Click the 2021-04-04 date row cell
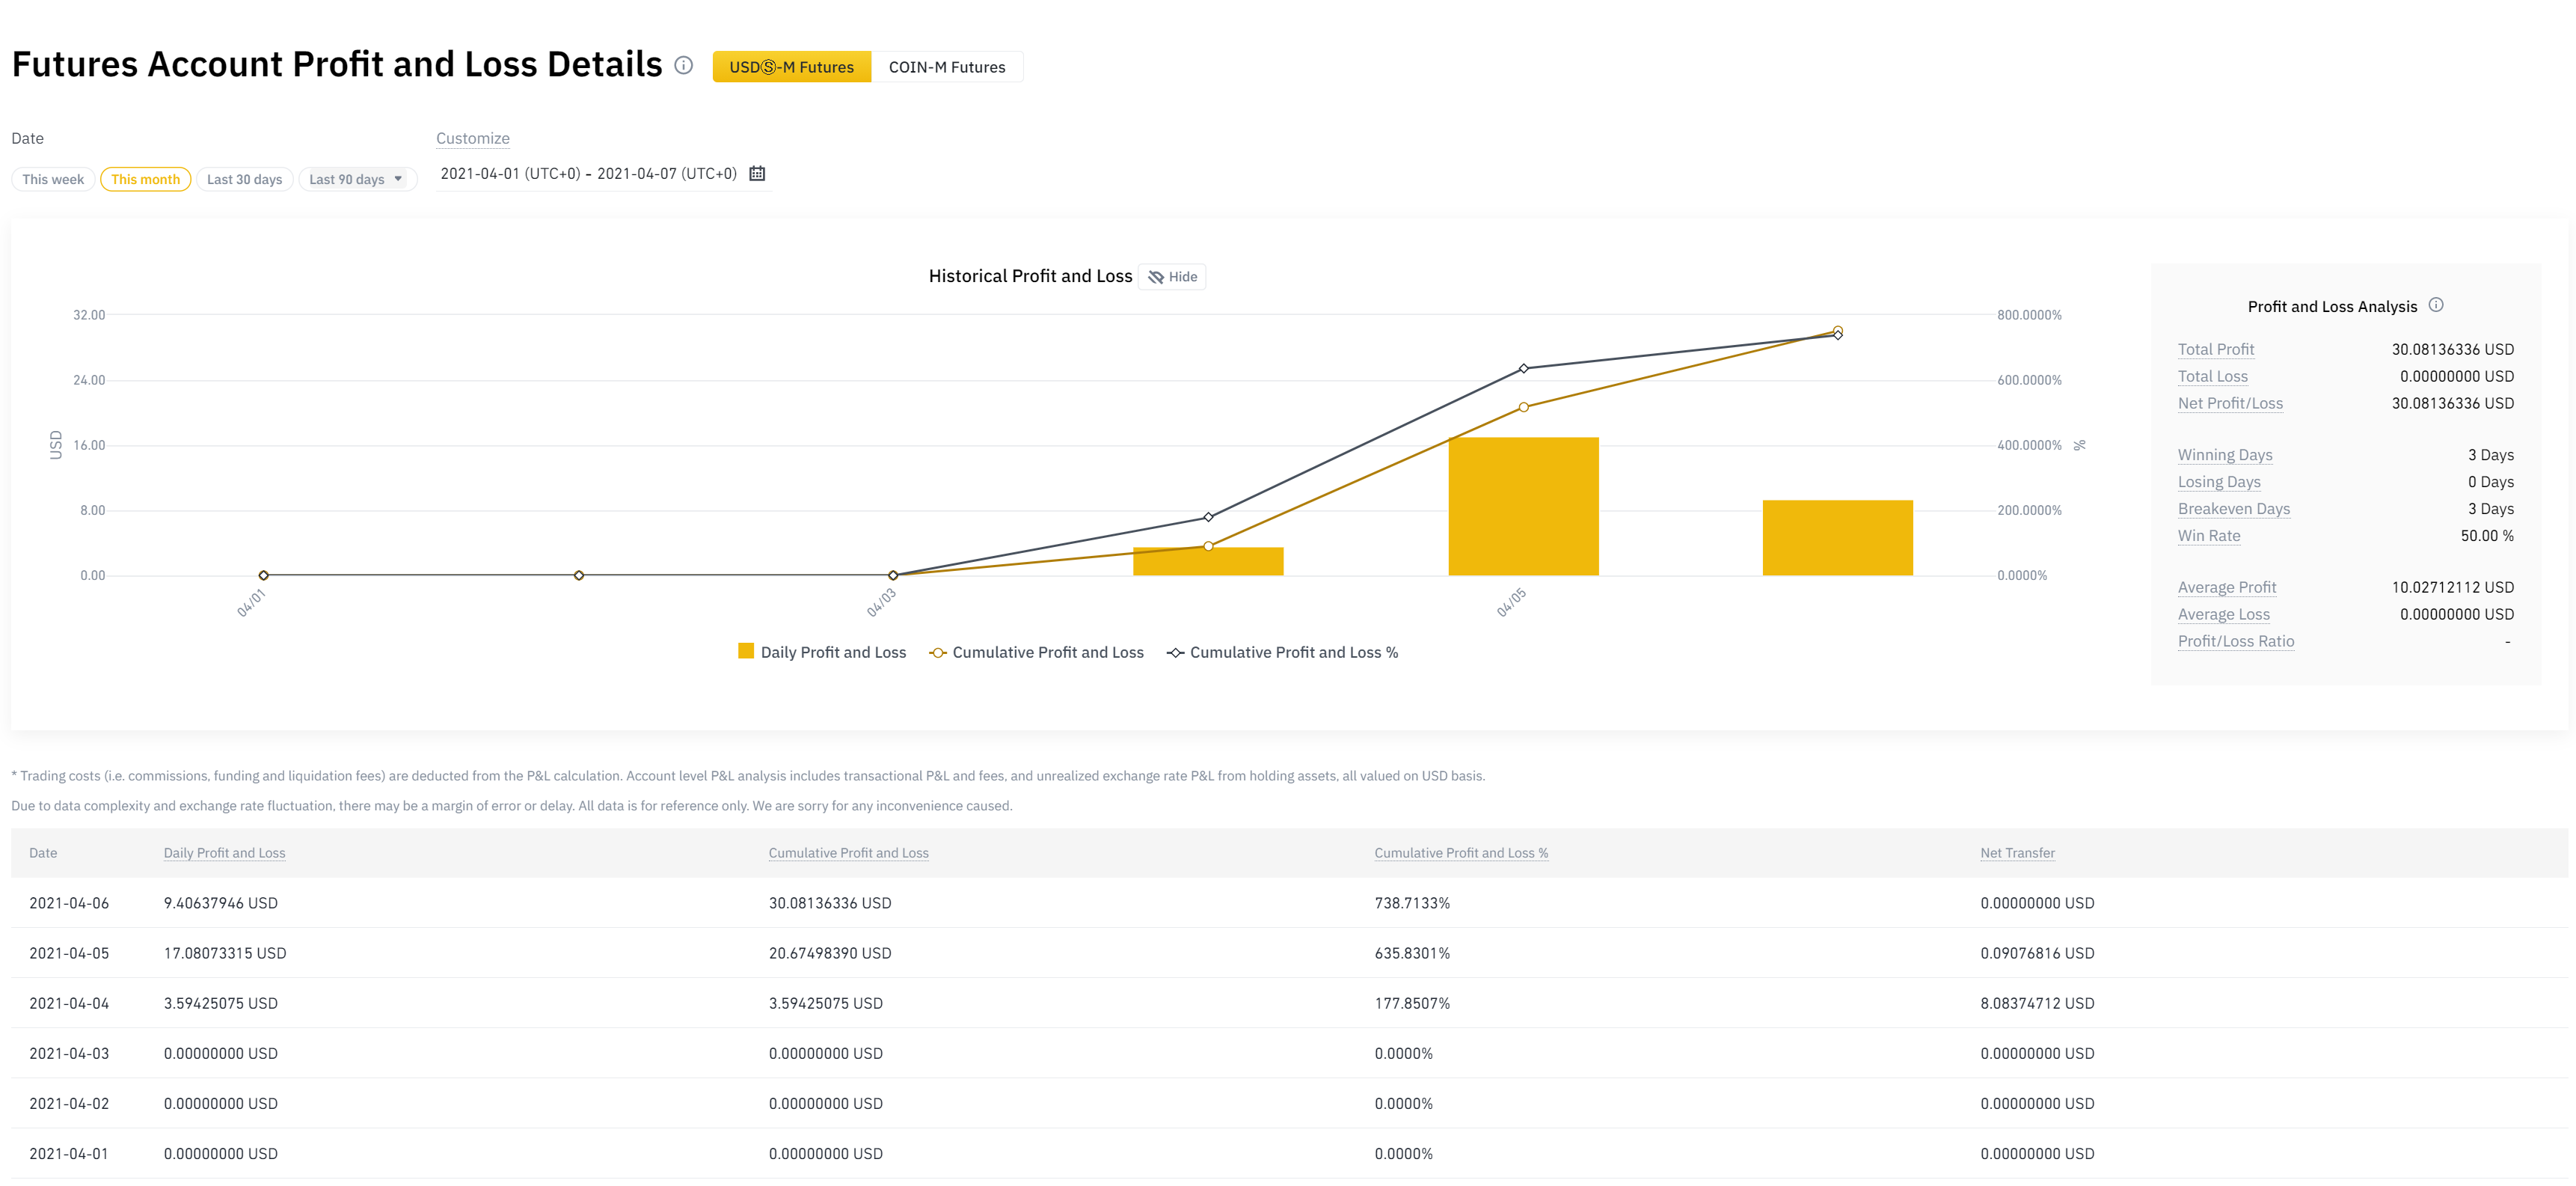This screenshot has width=2576, height=1186. (69, 1003)
